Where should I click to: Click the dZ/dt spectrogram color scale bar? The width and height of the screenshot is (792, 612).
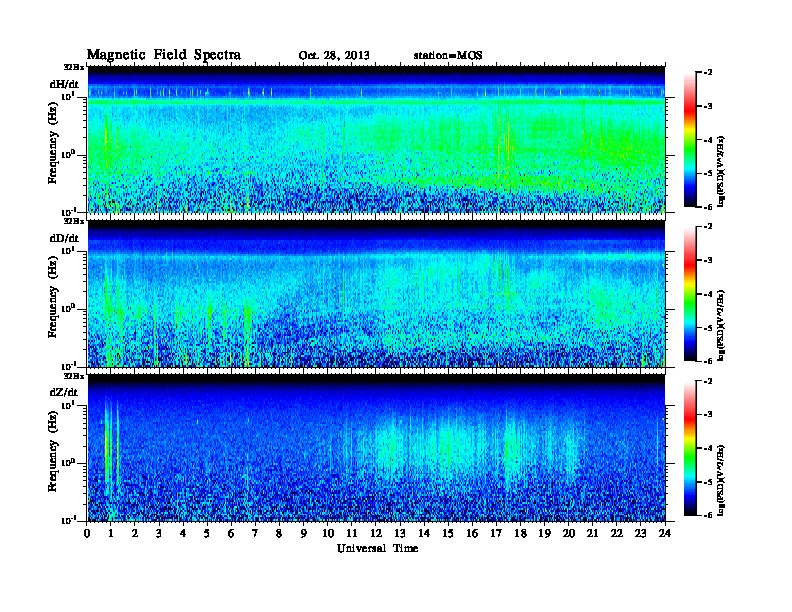coord(690,448)
